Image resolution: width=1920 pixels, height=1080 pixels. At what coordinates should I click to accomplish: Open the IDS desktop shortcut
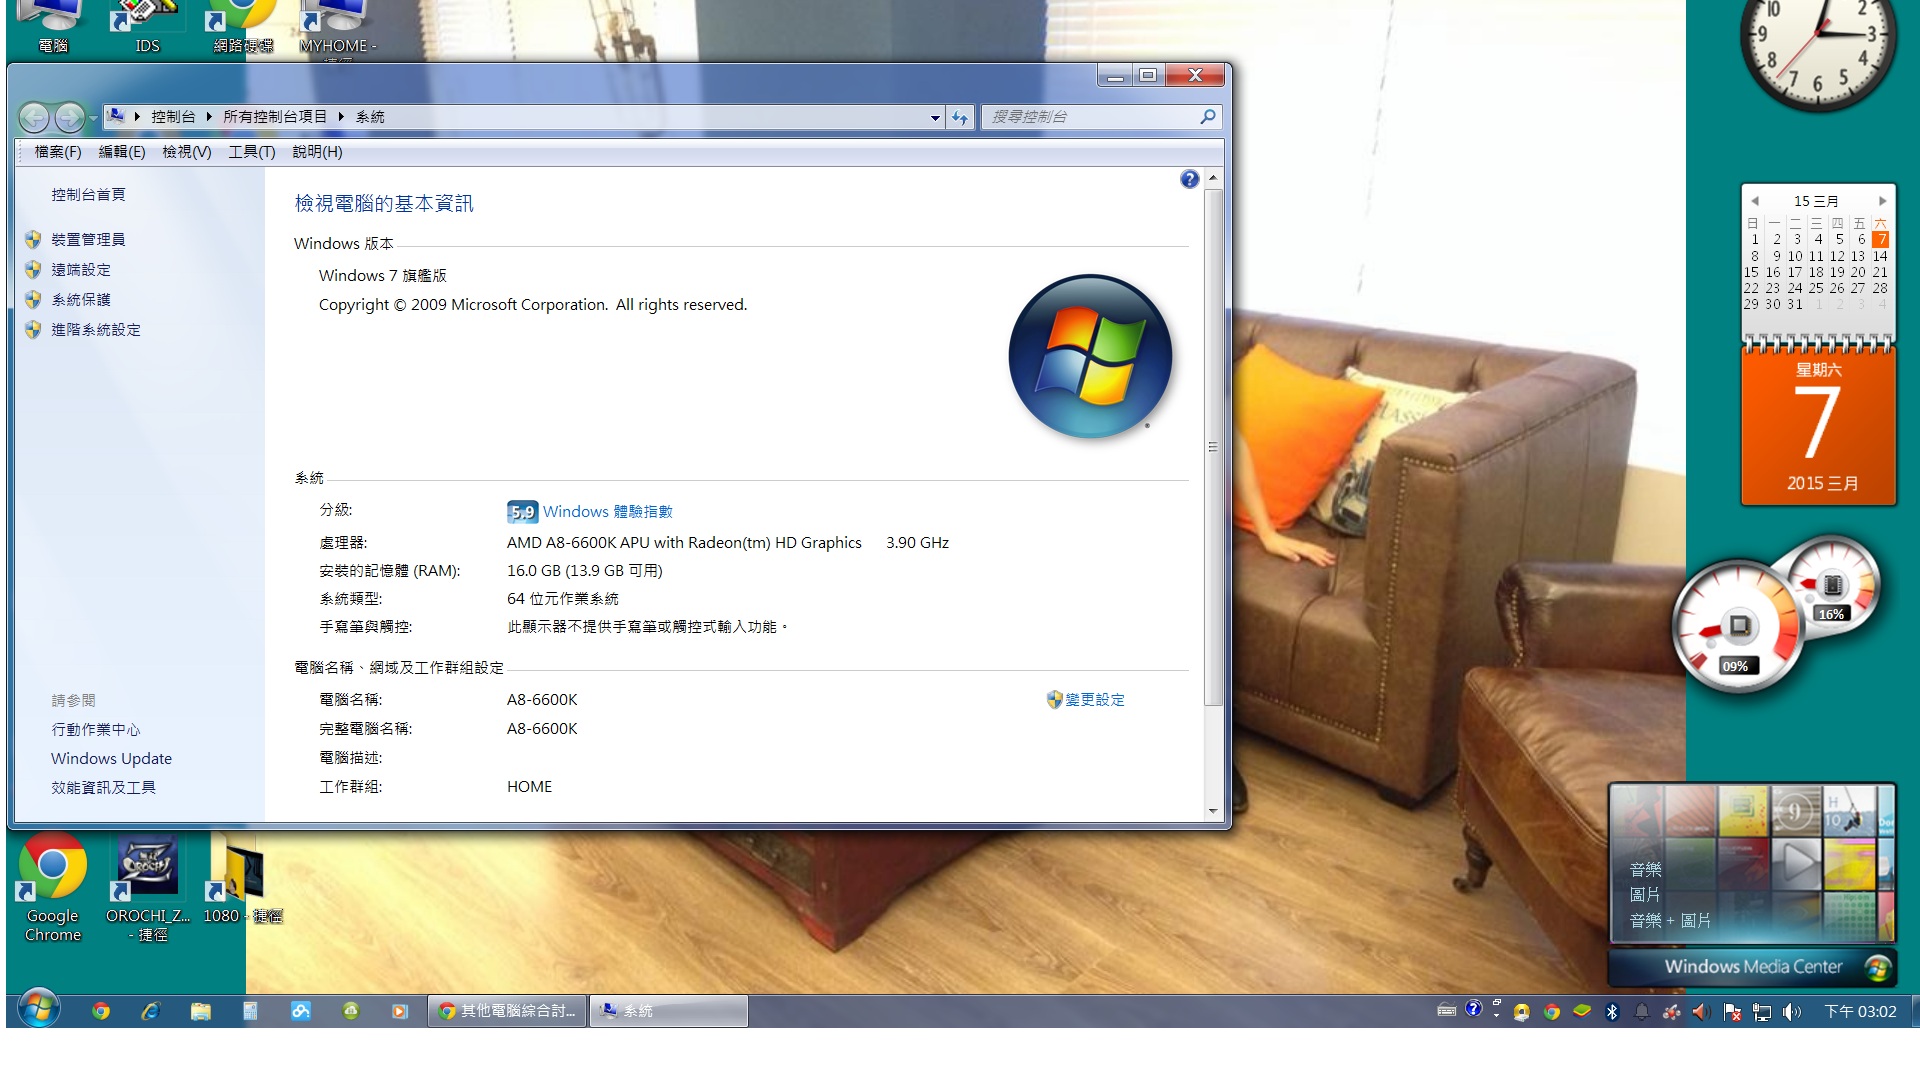tap(147, 27)
